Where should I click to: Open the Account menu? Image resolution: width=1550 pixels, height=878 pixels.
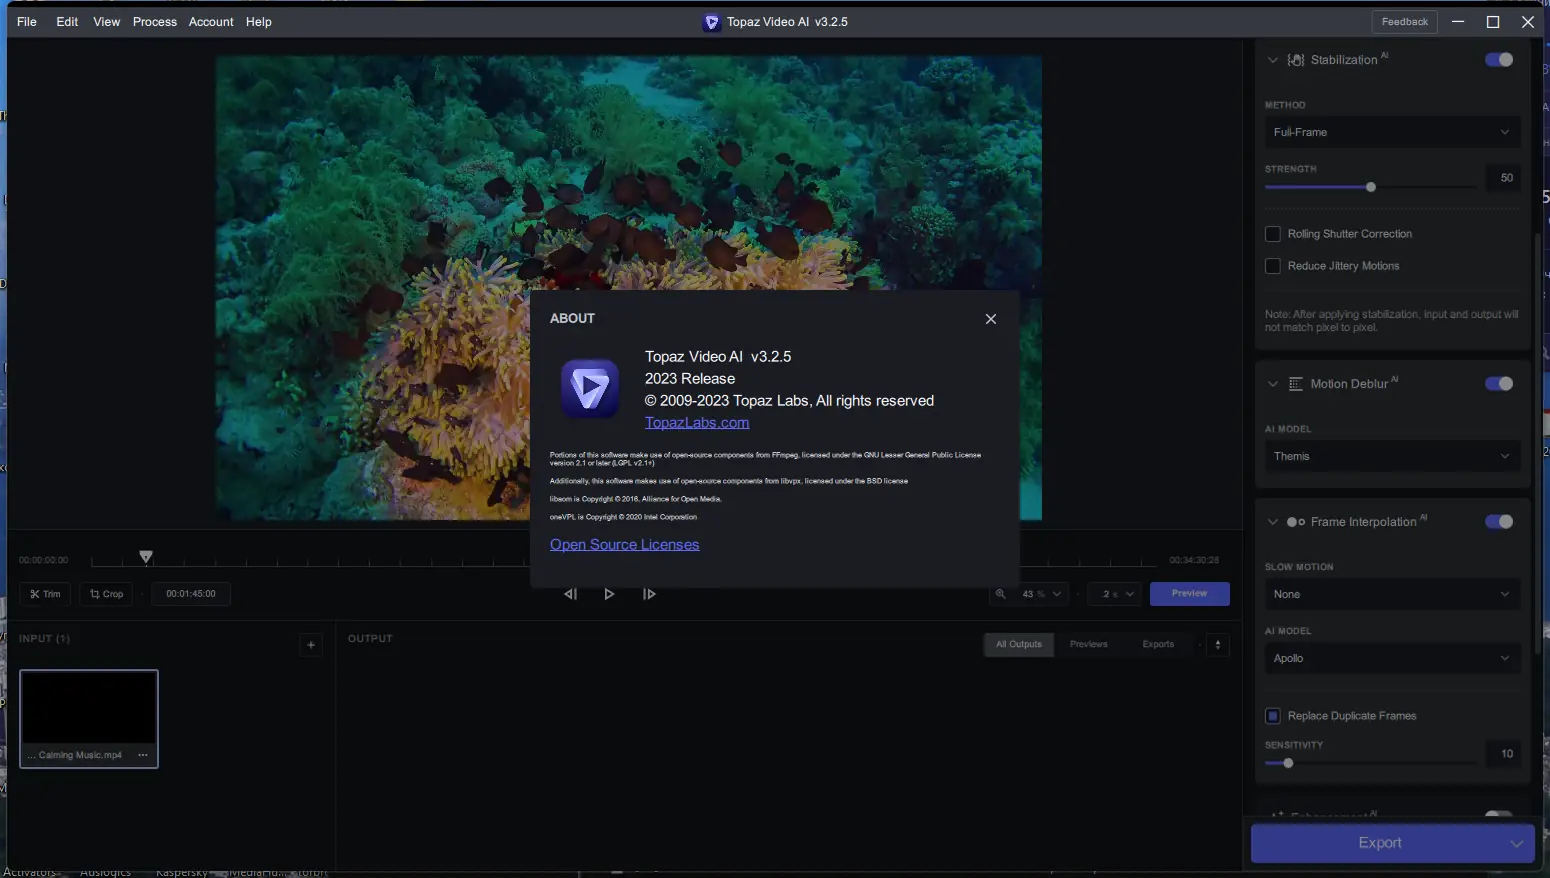211,22
